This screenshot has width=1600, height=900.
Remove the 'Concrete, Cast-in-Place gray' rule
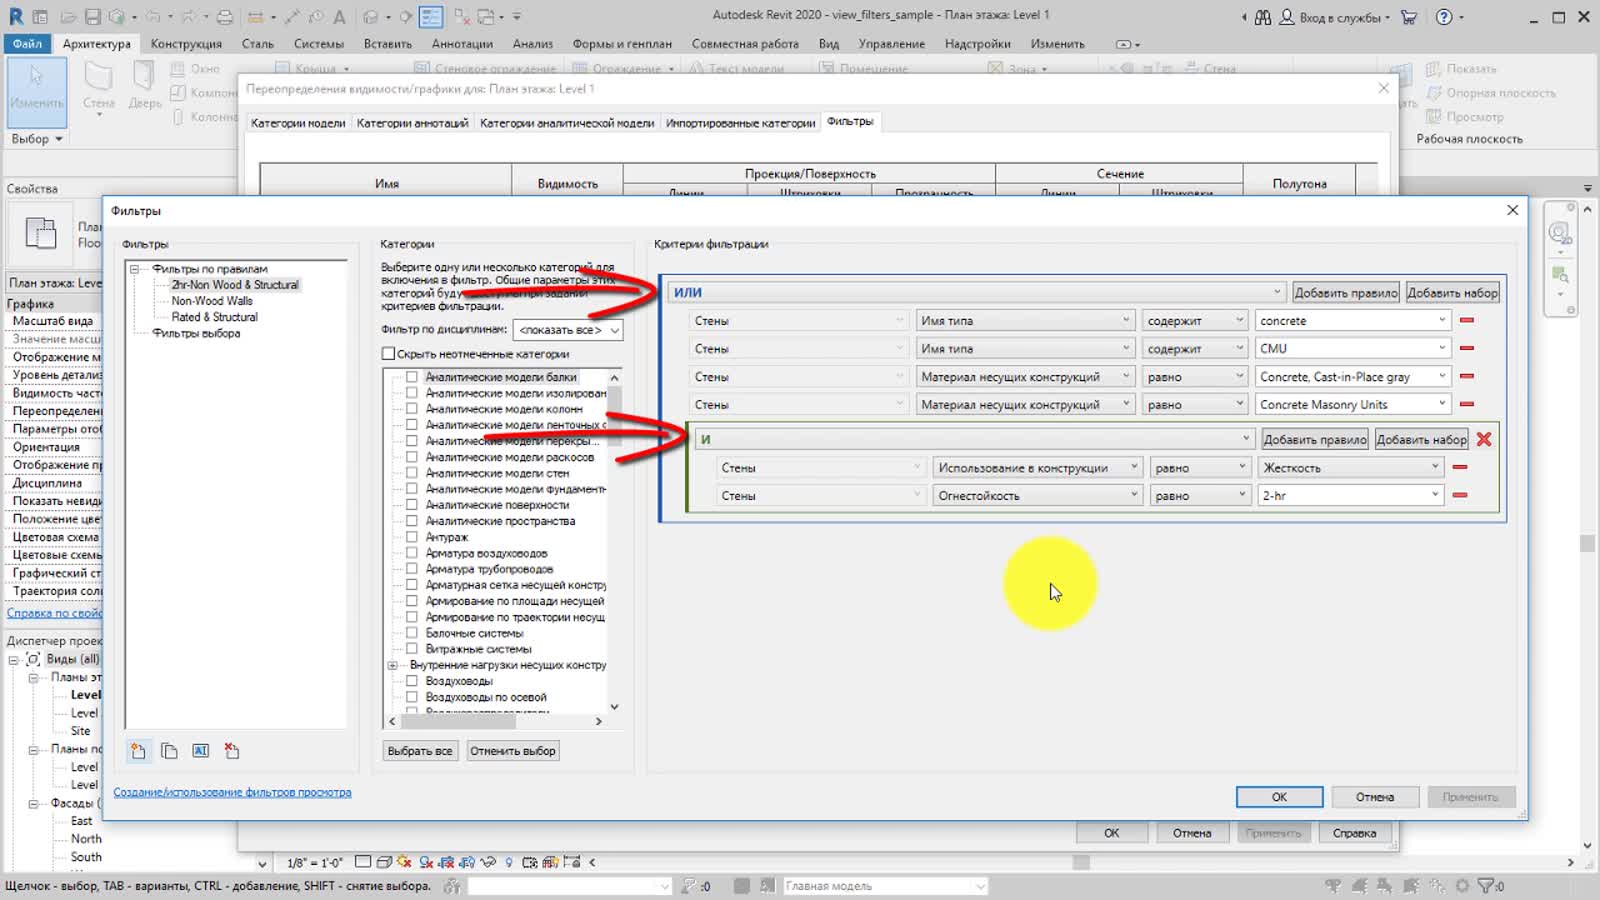click(x=1467, y=376)
